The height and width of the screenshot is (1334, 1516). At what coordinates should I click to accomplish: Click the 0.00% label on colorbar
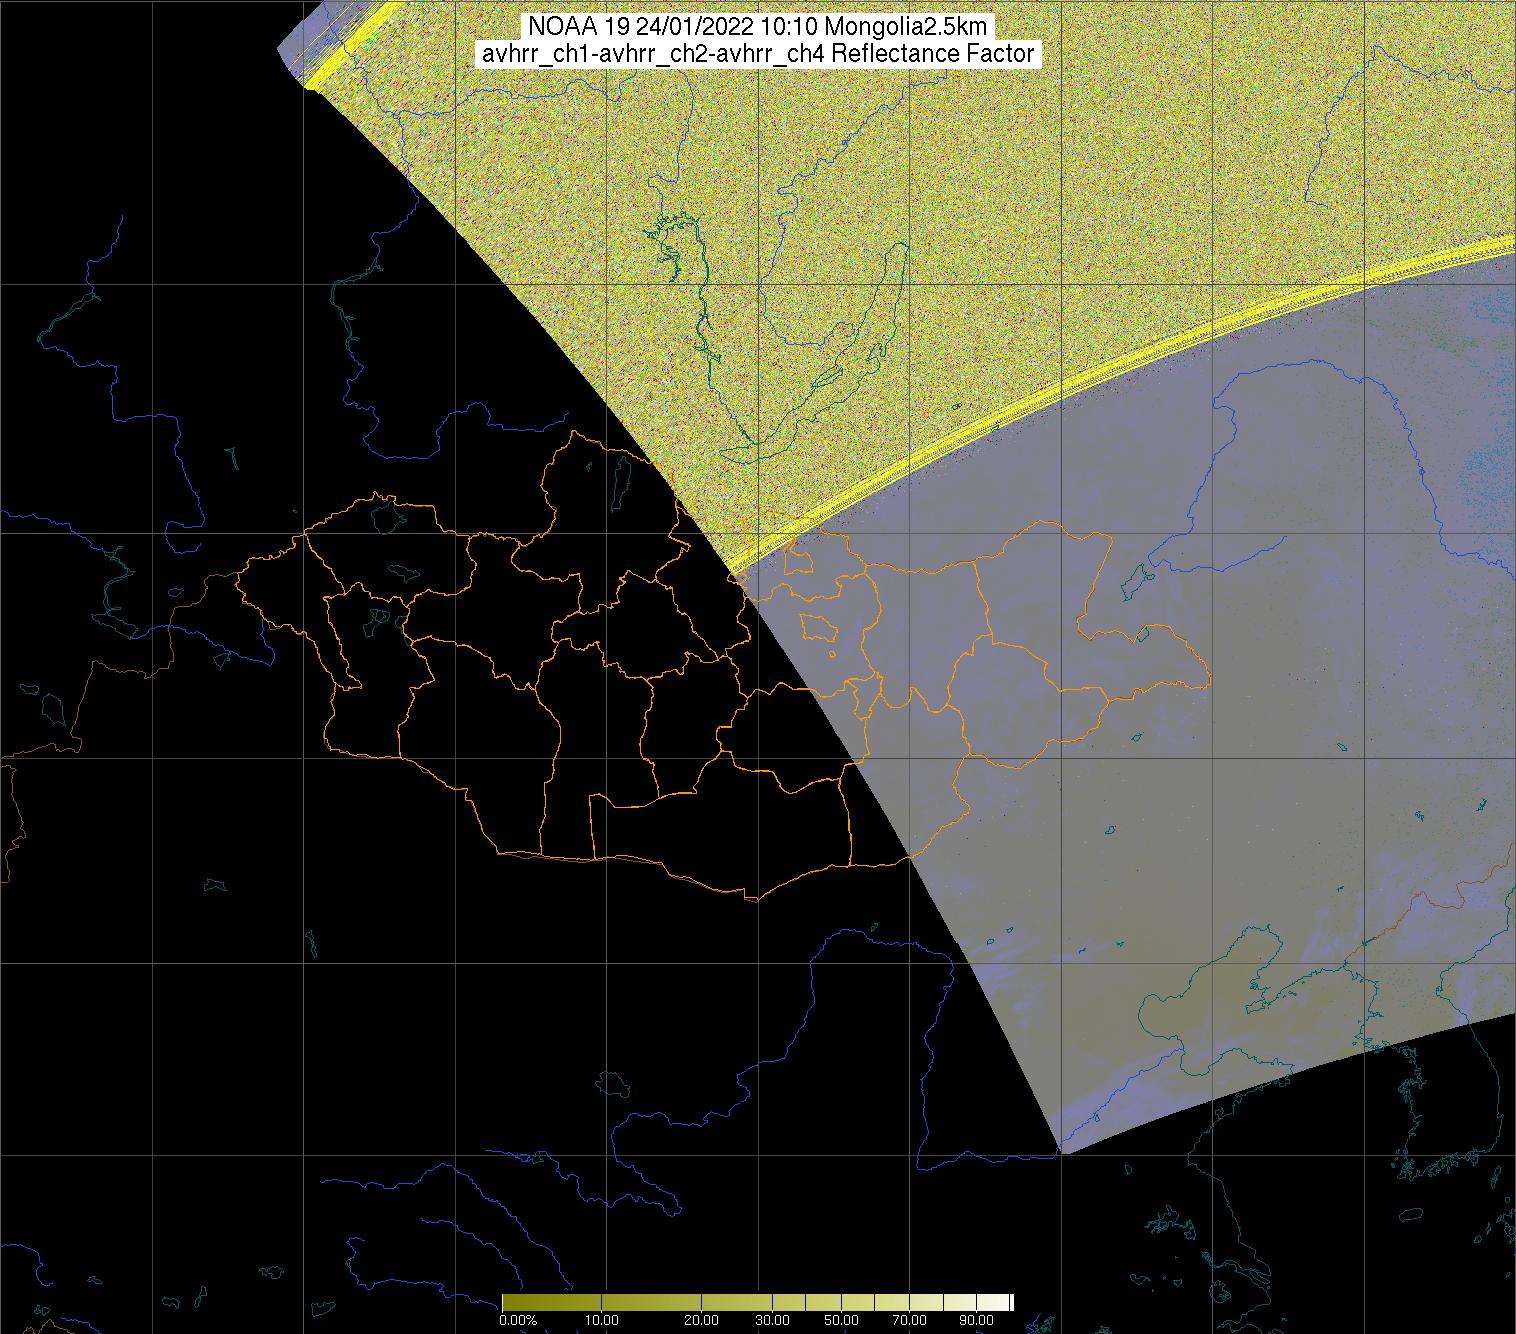tap(518, 1320)
